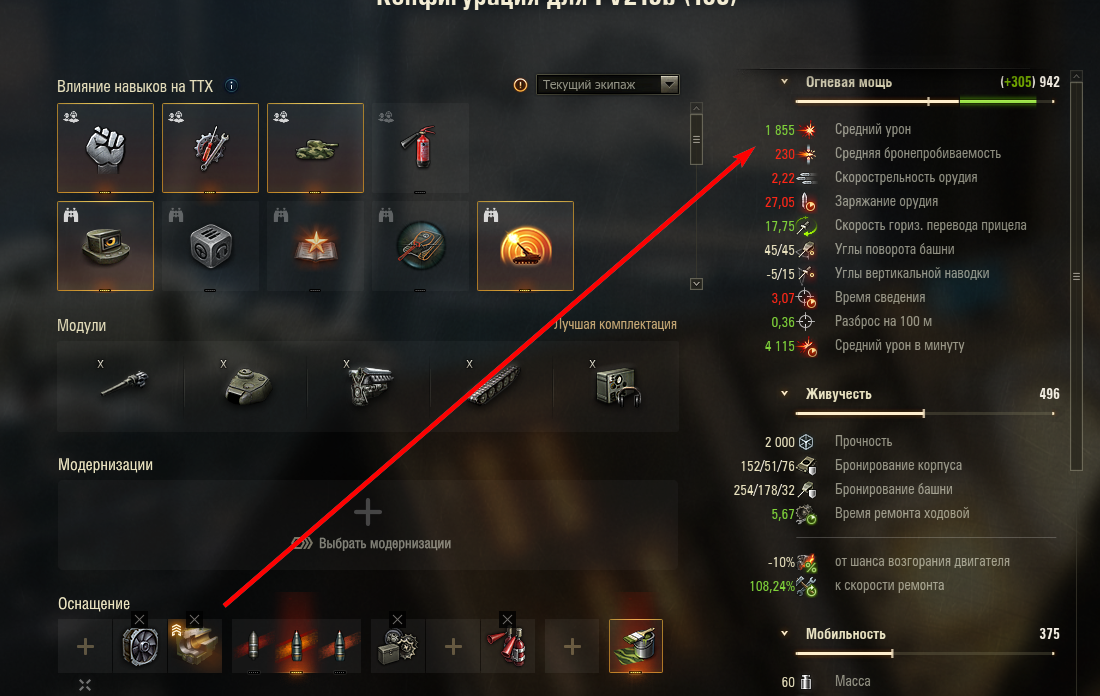Toggle the Brothers in Arms fist skill
The image size is (1100, 696).
[x=105, y=148]
